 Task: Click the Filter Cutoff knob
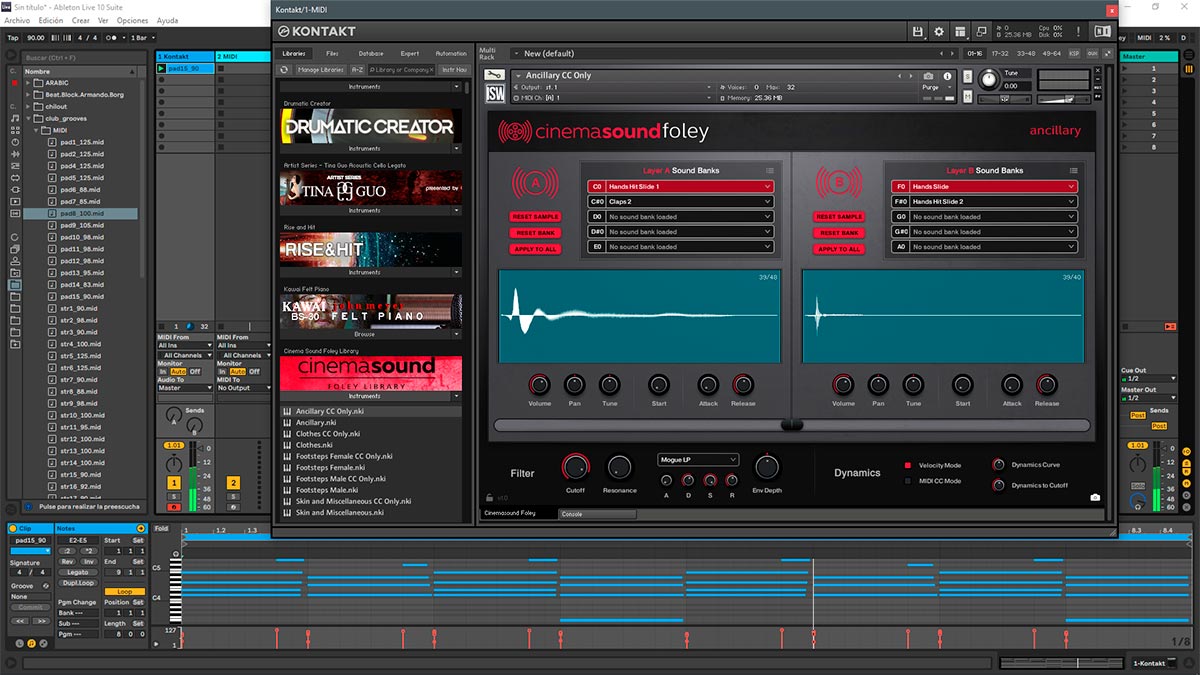tap(575, 466)
